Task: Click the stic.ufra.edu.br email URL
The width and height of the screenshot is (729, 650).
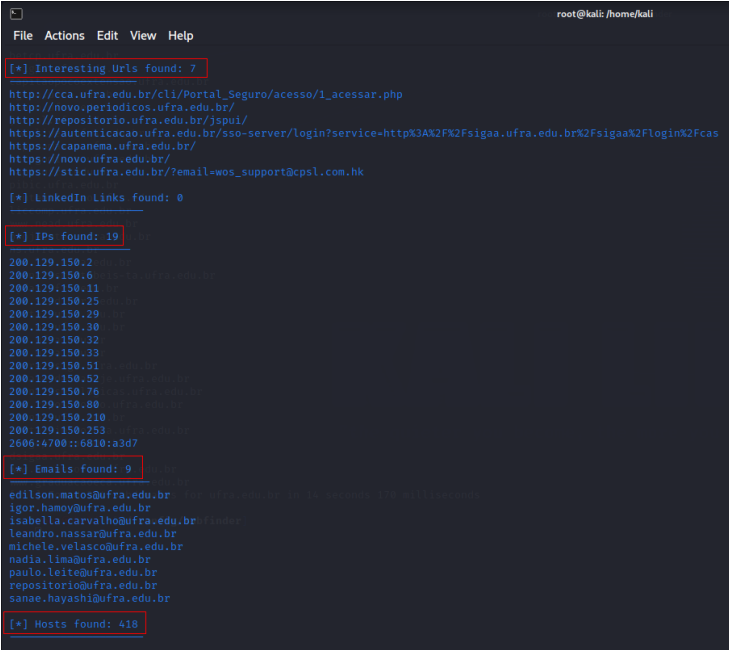Action: 186,172
